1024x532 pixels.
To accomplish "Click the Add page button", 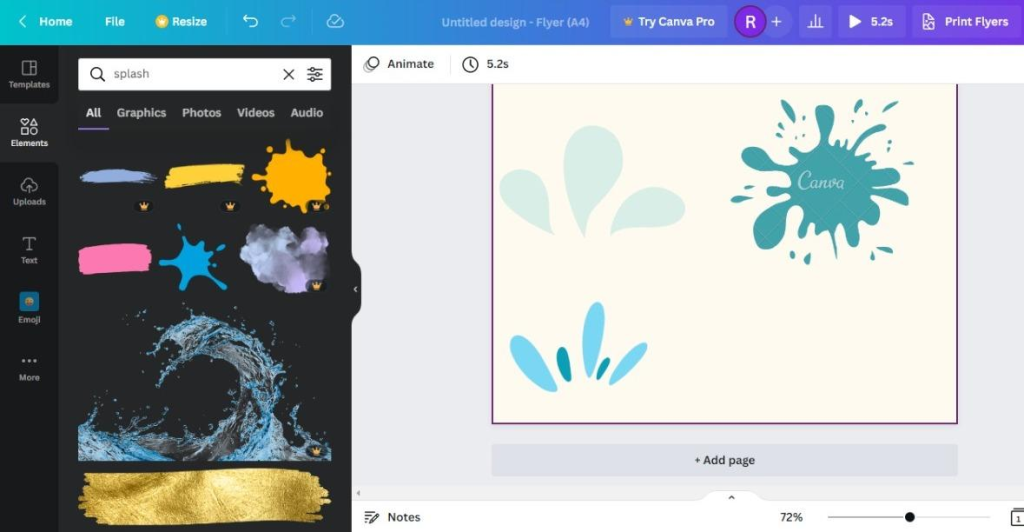I will [724, 460].
